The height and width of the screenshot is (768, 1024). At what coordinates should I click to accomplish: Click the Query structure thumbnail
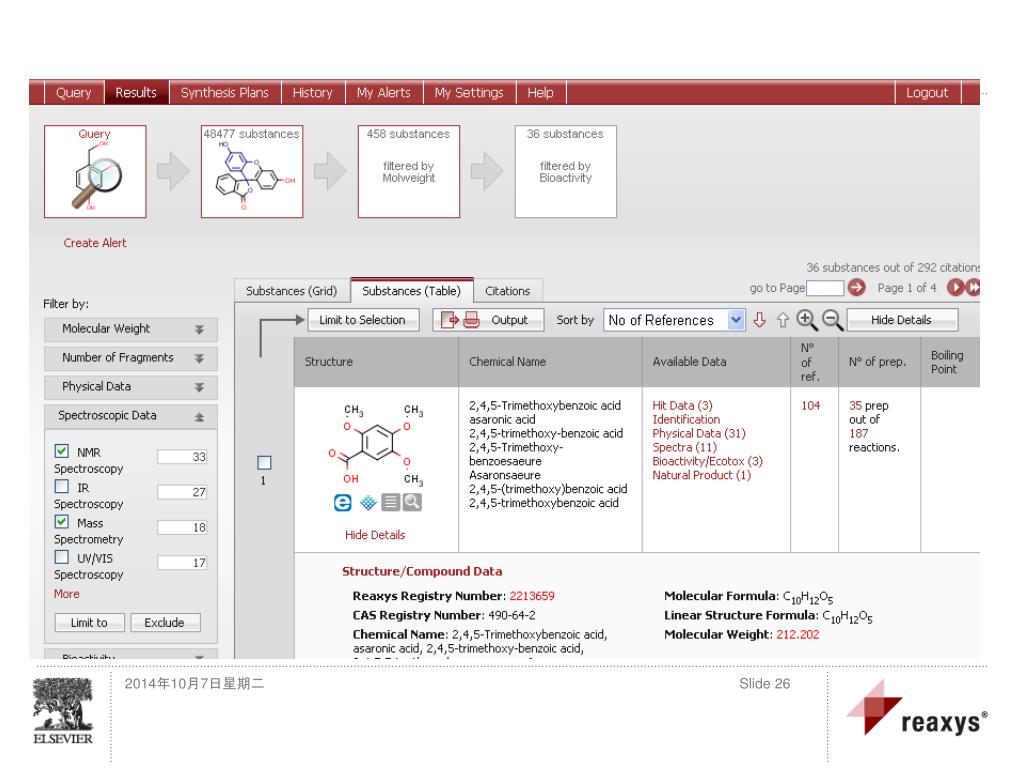point(95,172)
